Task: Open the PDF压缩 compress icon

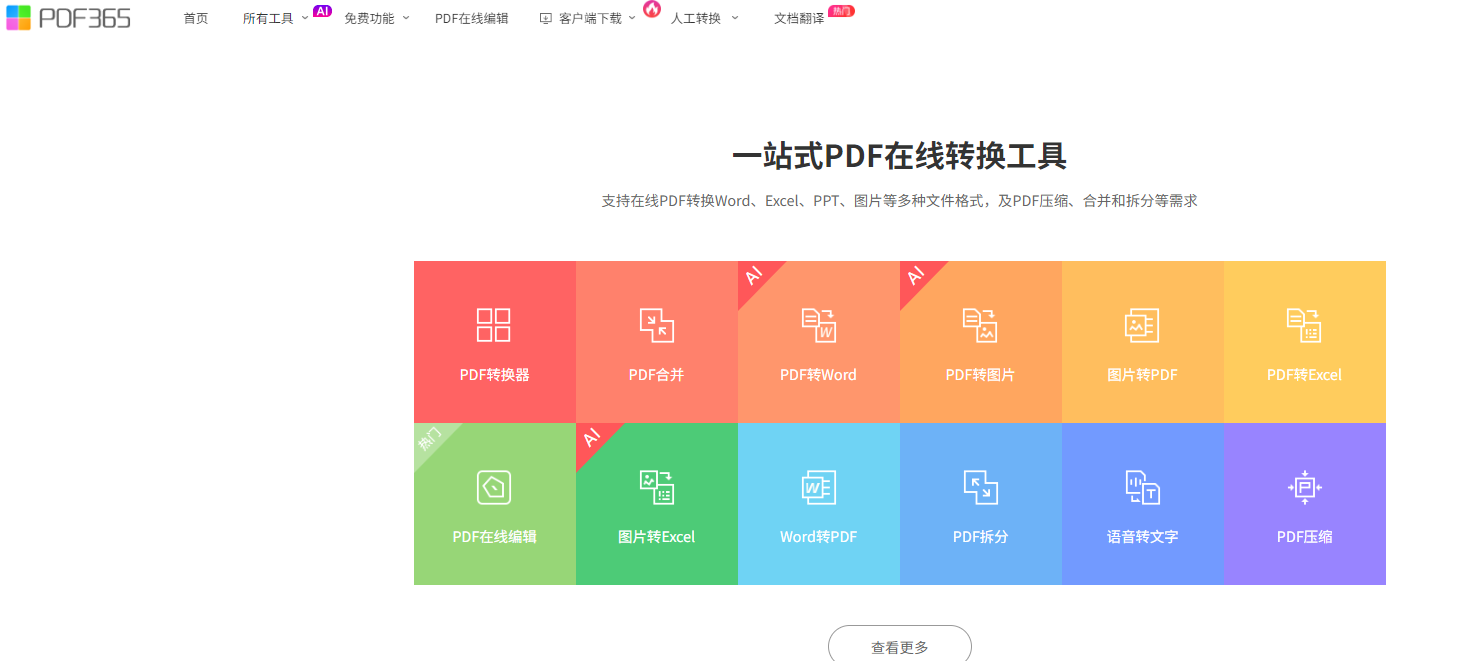Action: 1304,487
